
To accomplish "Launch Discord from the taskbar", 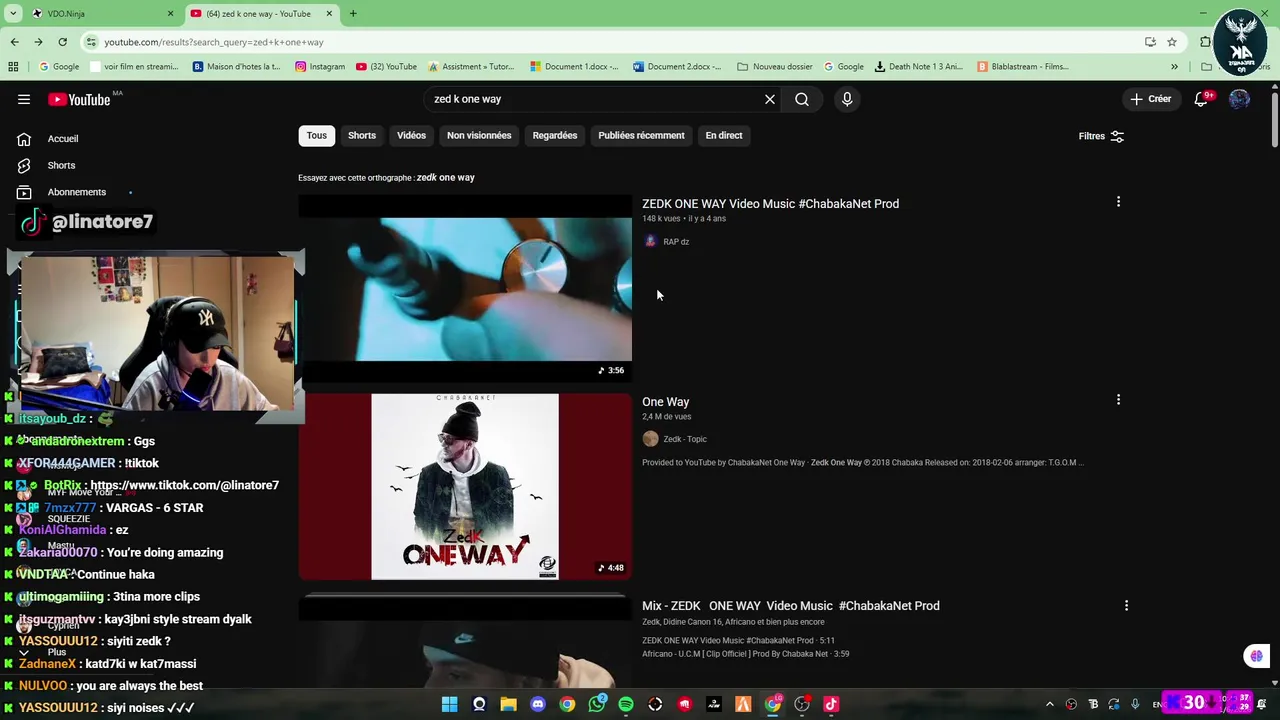I will 538,704.
